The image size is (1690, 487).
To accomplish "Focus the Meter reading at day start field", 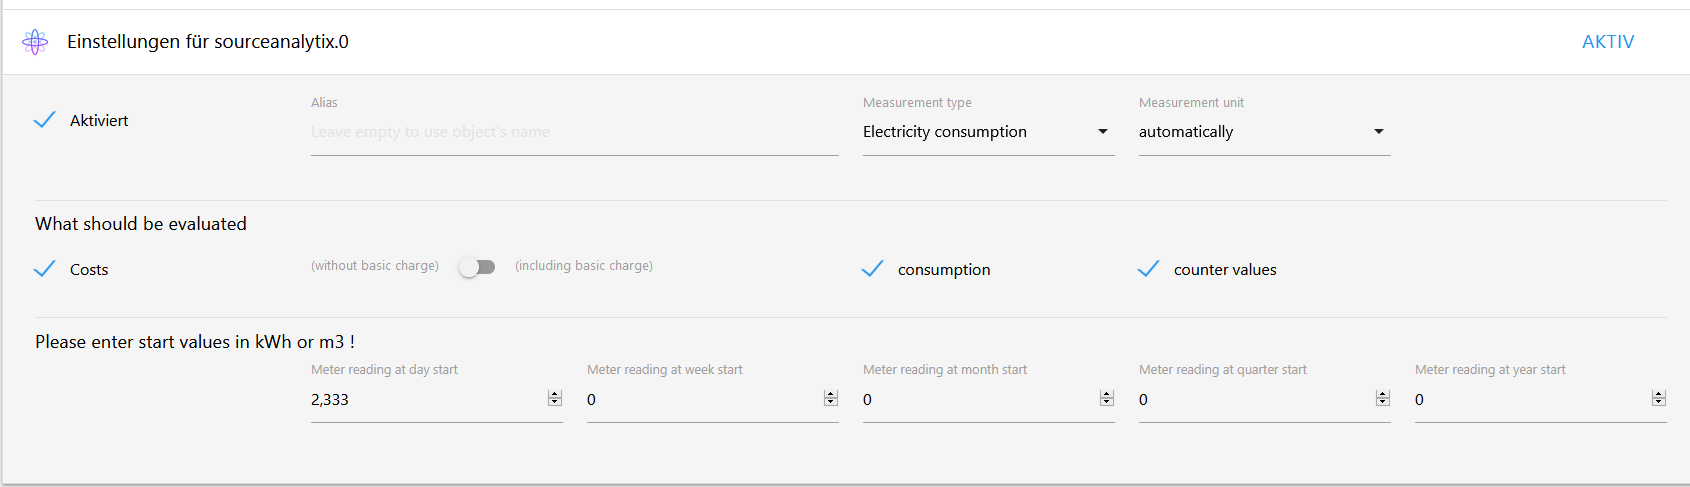I will (x=425, y=400).
